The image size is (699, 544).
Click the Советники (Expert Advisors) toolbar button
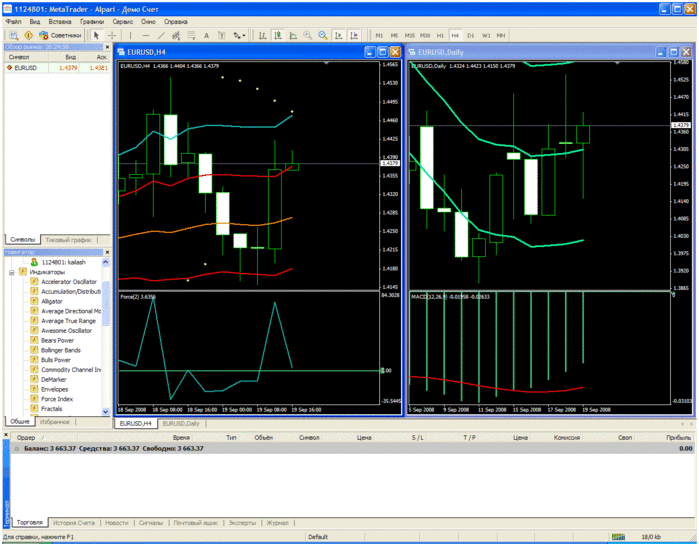[60, 35]
